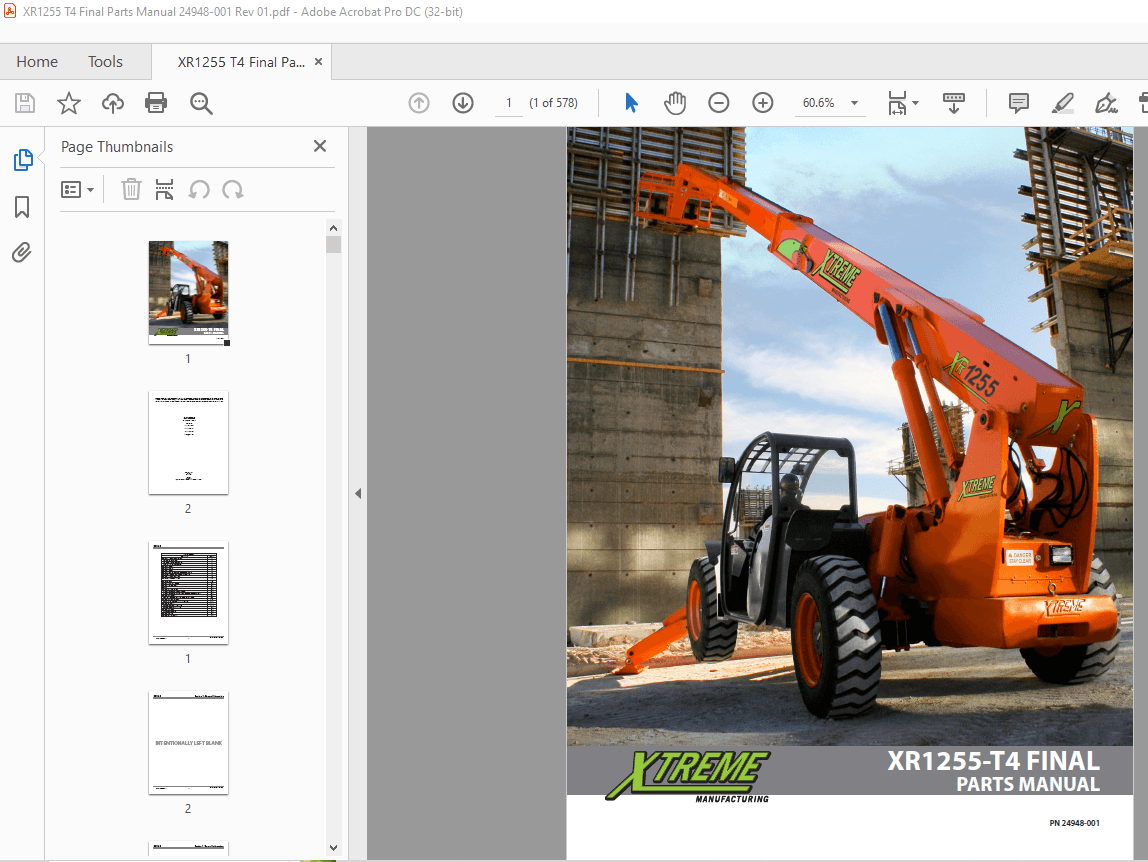Screen dimensions: 1148x862
Task: Open the Page Thumbnails panel icon
Action: point(22,159)
